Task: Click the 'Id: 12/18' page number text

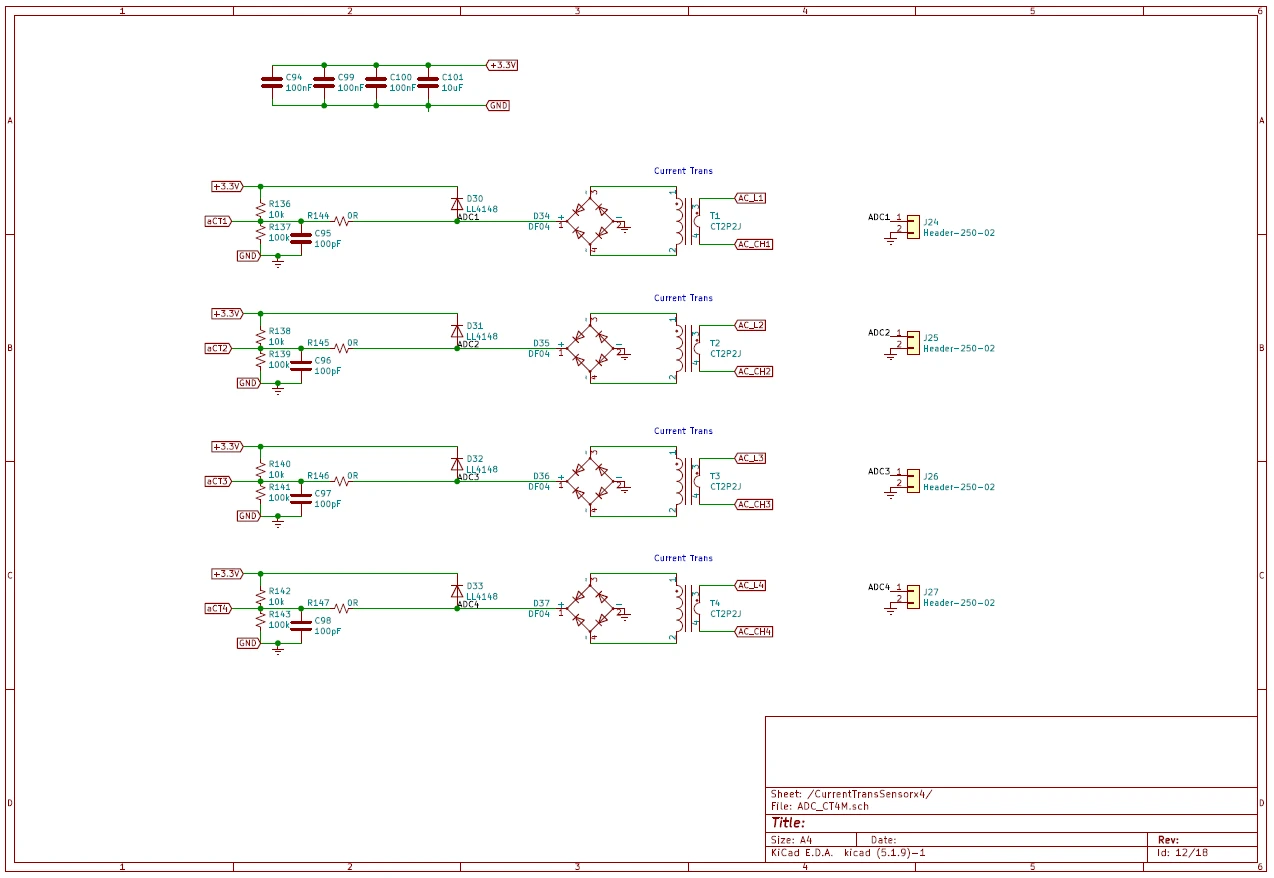Action: (1183, 853)
